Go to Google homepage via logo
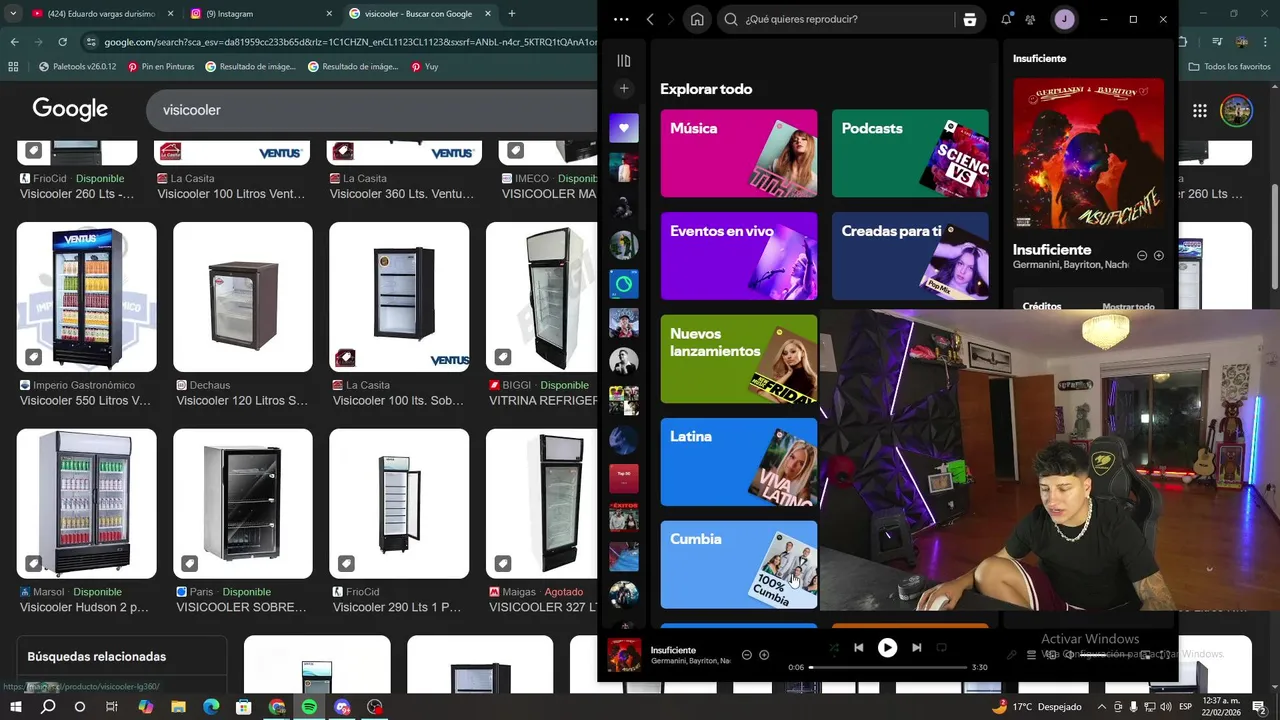Viewport: 1280px width, 720px height. coord(70,109)
